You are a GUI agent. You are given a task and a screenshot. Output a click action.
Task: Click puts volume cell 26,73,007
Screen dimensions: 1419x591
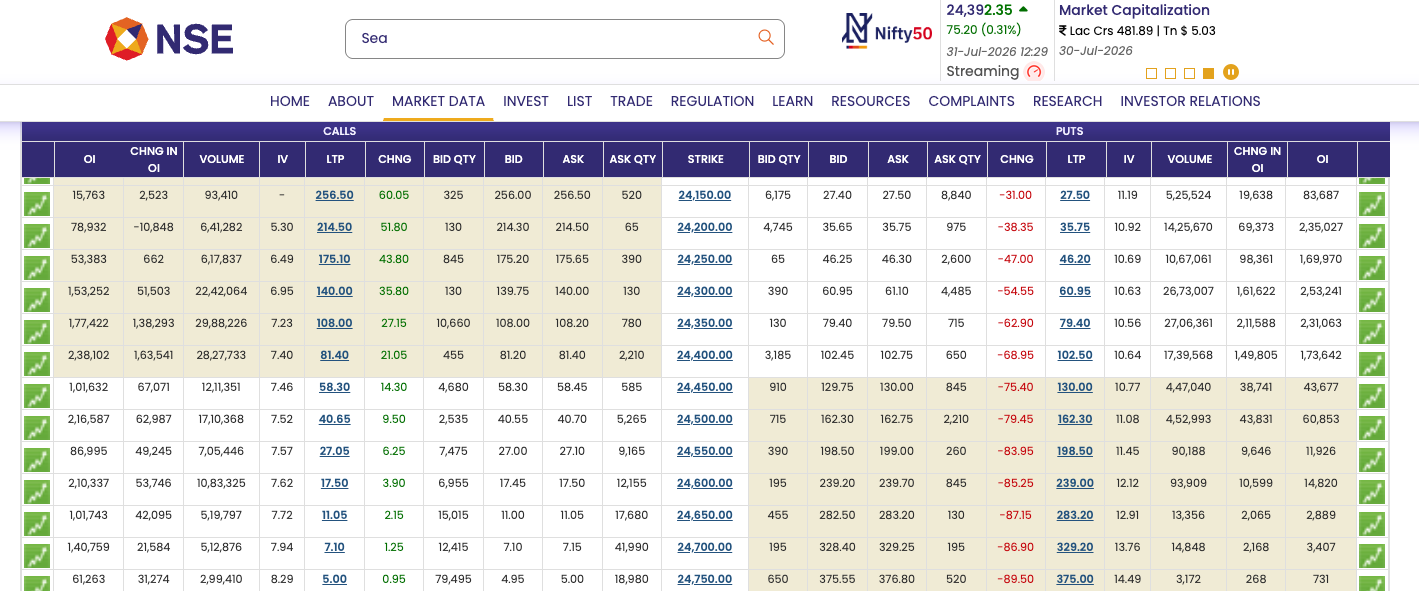(x=1189, y=291)
